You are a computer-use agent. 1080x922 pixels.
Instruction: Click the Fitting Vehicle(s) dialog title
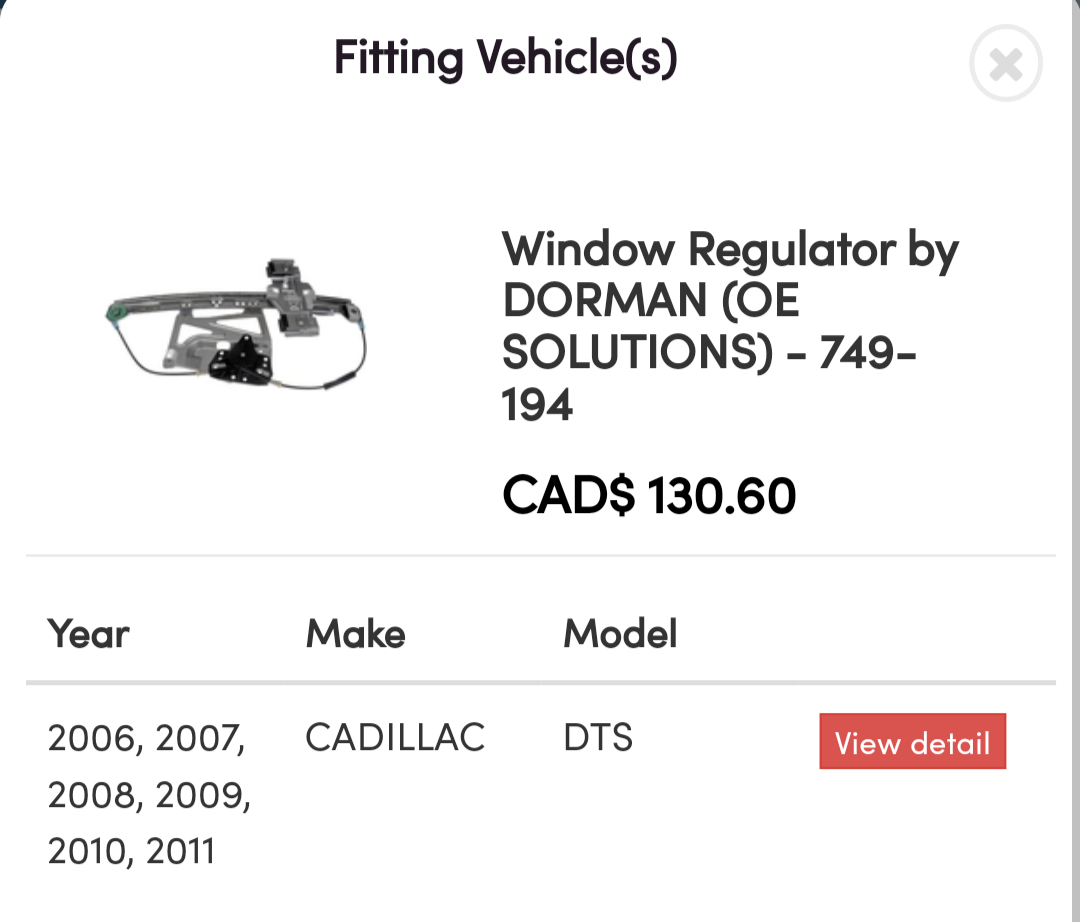pos(505,58)
